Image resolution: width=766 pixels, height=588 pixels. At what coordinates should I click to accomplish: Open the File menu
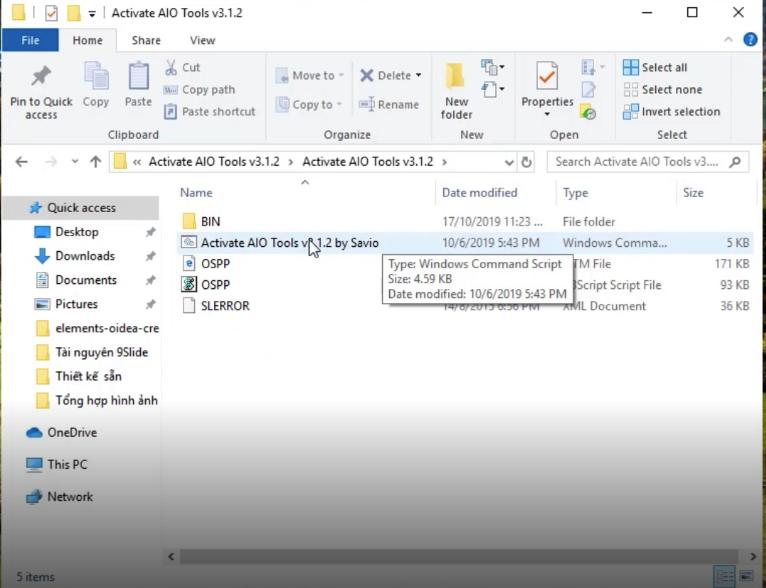(x=30, y=40)
